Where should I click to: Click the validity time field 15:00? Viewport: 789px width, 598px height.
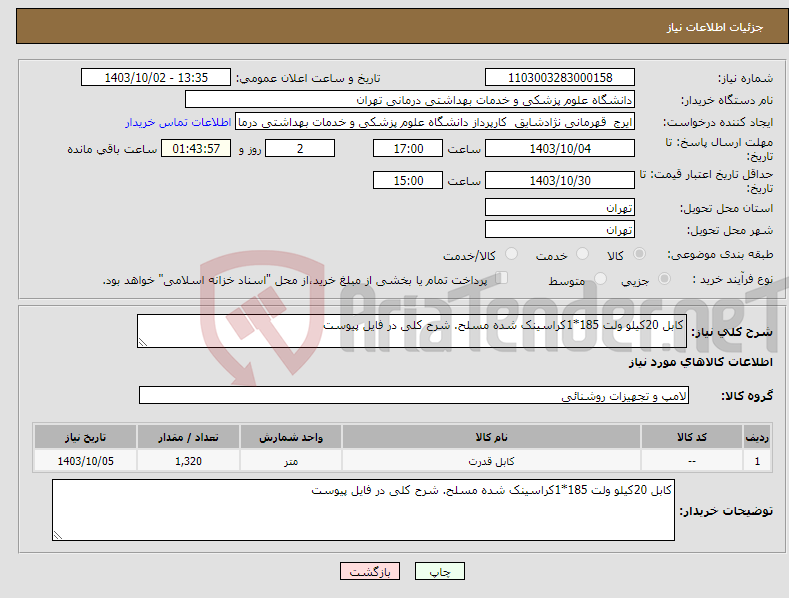(408, 180)
